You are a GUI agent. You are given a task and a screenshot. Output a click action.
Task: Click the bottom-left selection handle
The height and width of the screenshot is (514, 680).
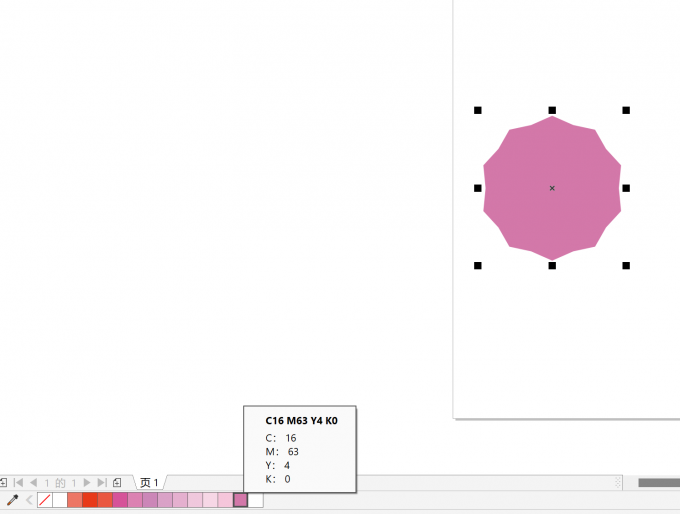click(x=477, y=265)
